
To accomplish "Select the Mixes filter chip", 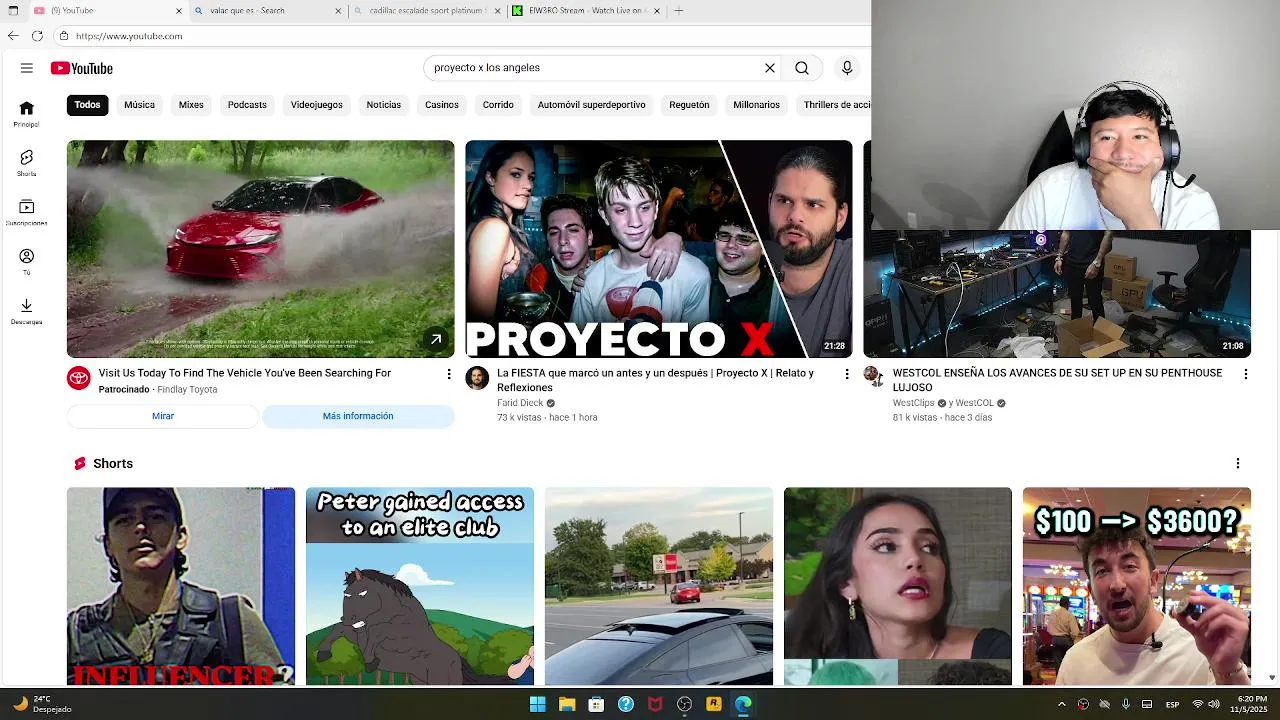I will coord(191,104).
